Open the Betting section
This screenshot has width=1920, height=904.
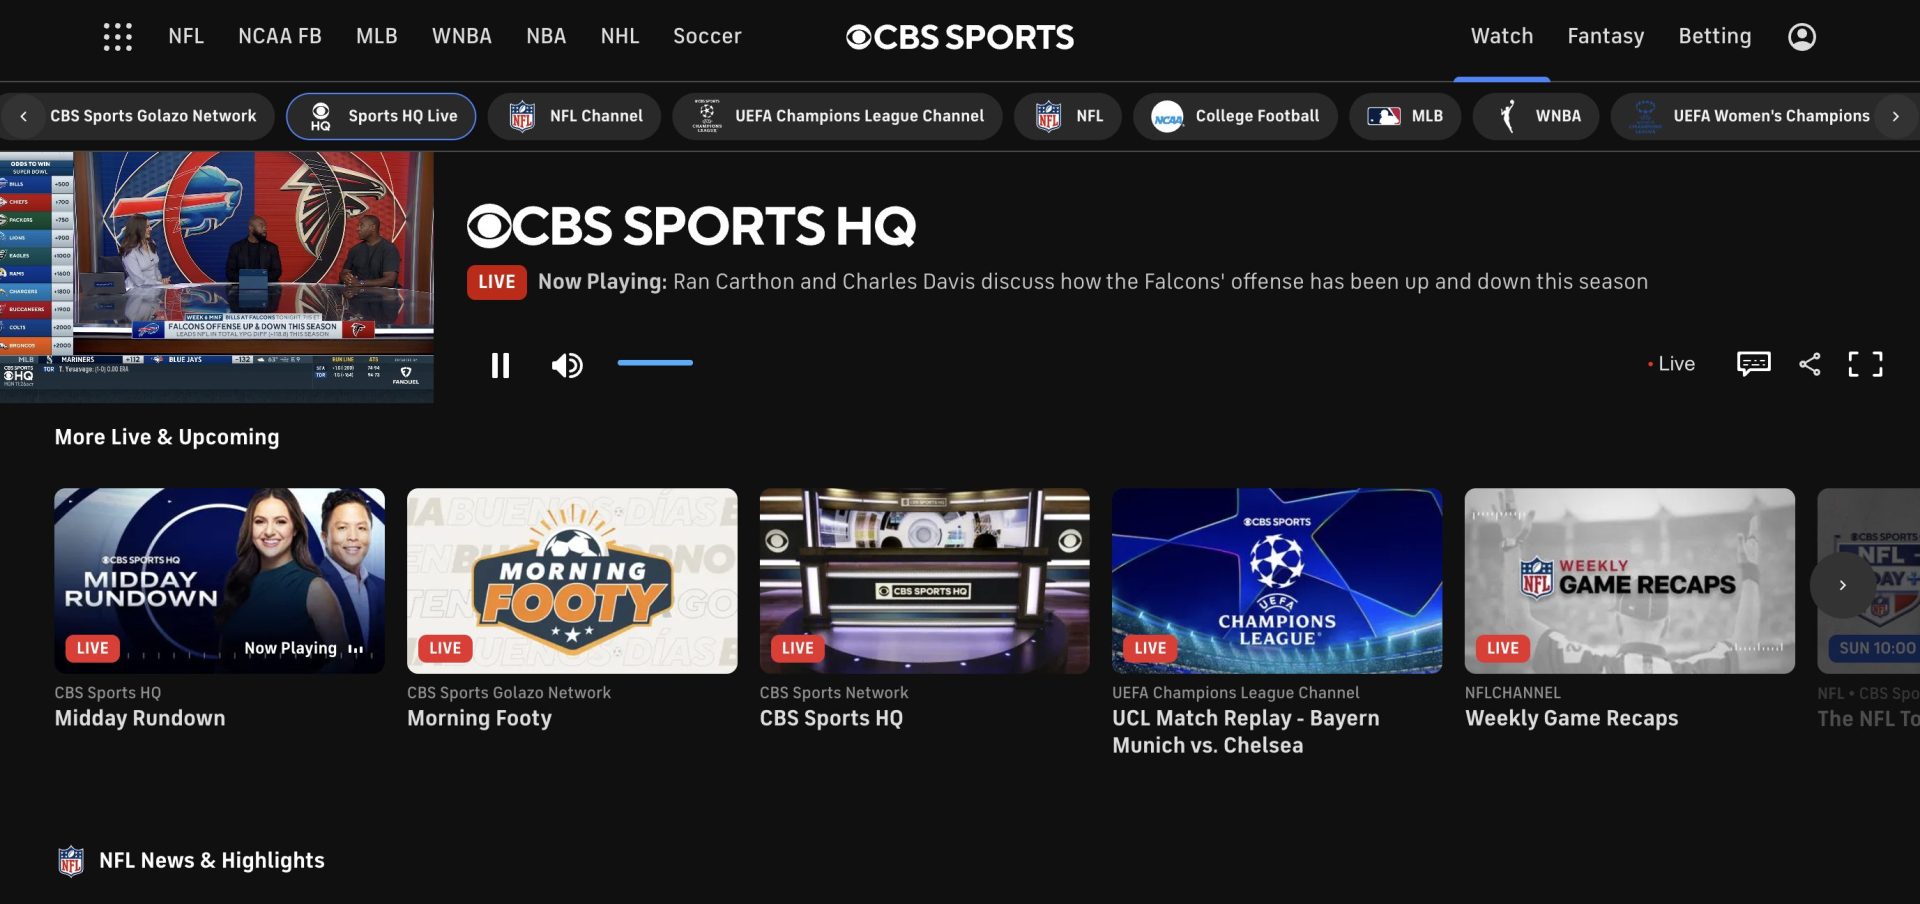1714,36
